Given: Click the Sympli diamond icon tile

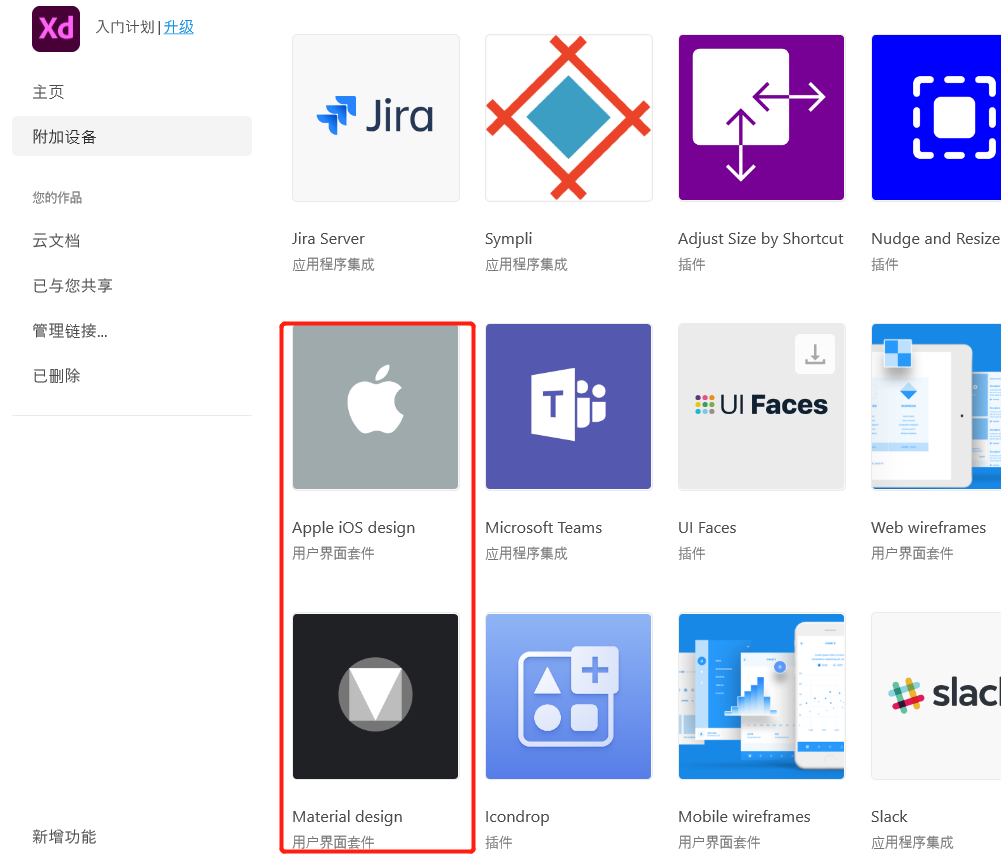Looking at the screenshot, I should point(568,117).
